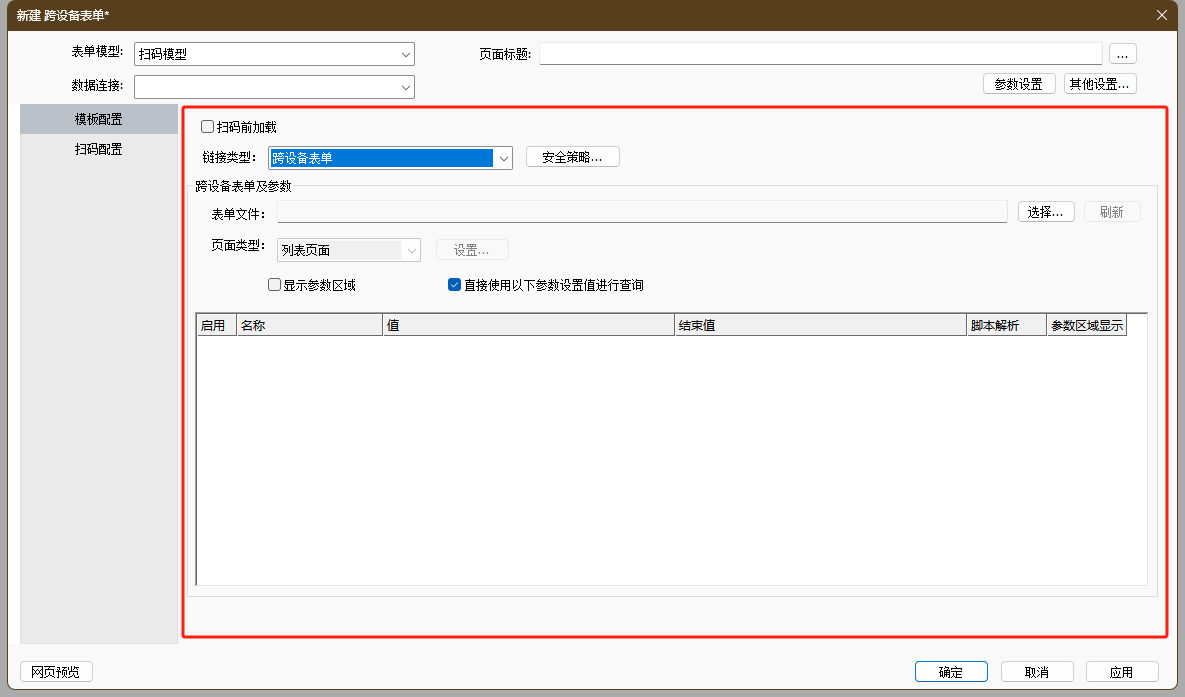This screenshot has width=1185, height=697.
Task: Click the 名称 column header
Action: click(x=308, y=326)
